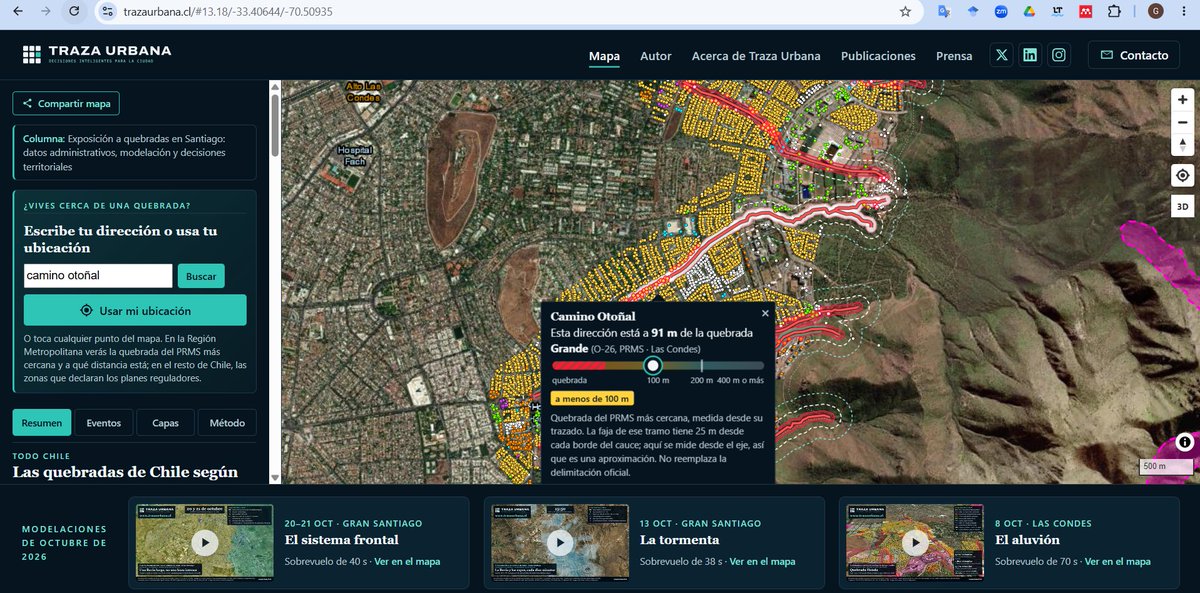1200x593 pixels.
Task: Switch to the Eventos tab
Action: (x=104, y=423)
